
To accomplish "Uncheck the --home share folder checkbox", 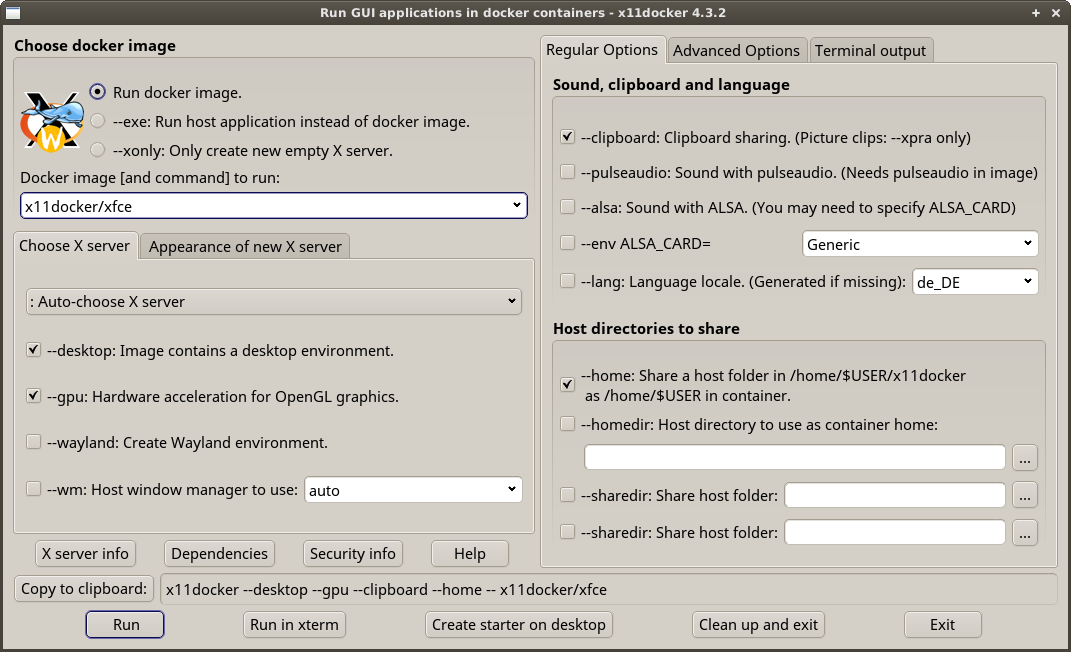I will pos(568,384).
